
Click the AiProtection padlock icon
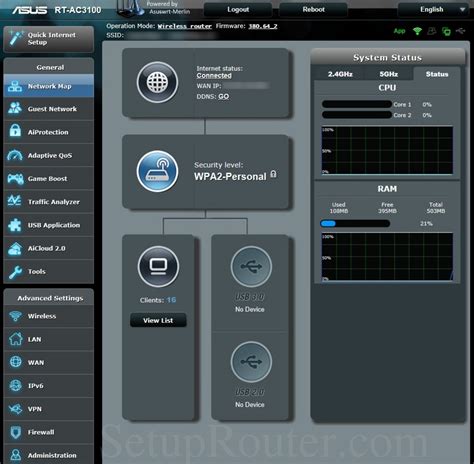pos(15,131)
